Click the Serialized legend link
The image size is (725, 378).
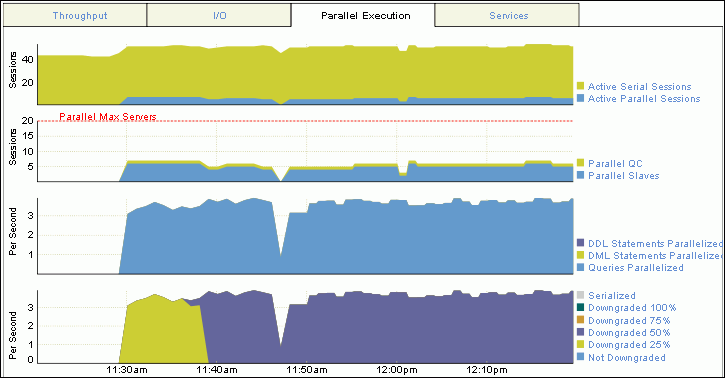[611, 296]
